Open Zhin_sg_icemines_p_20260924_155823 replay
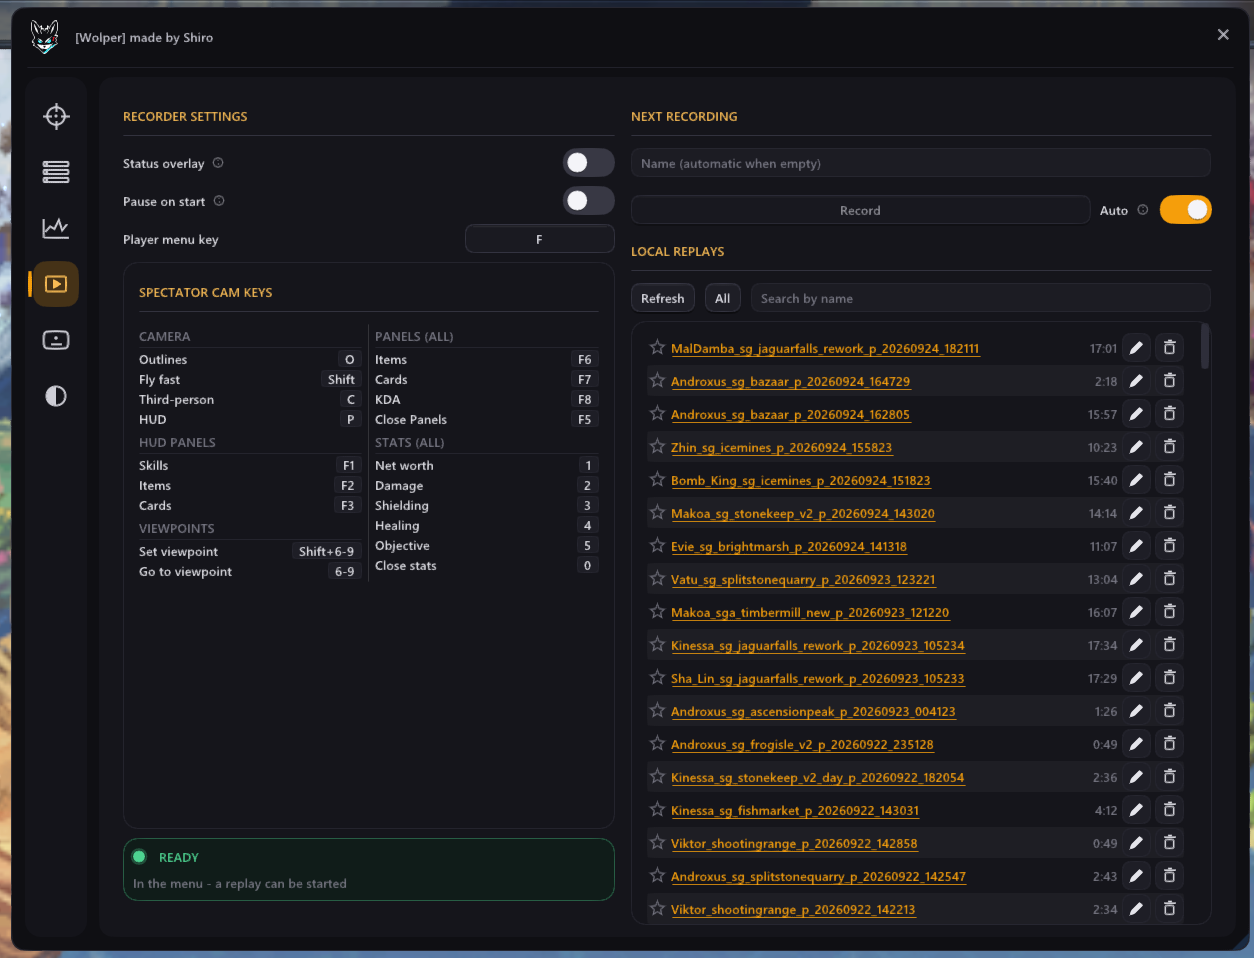 [781, 448]
